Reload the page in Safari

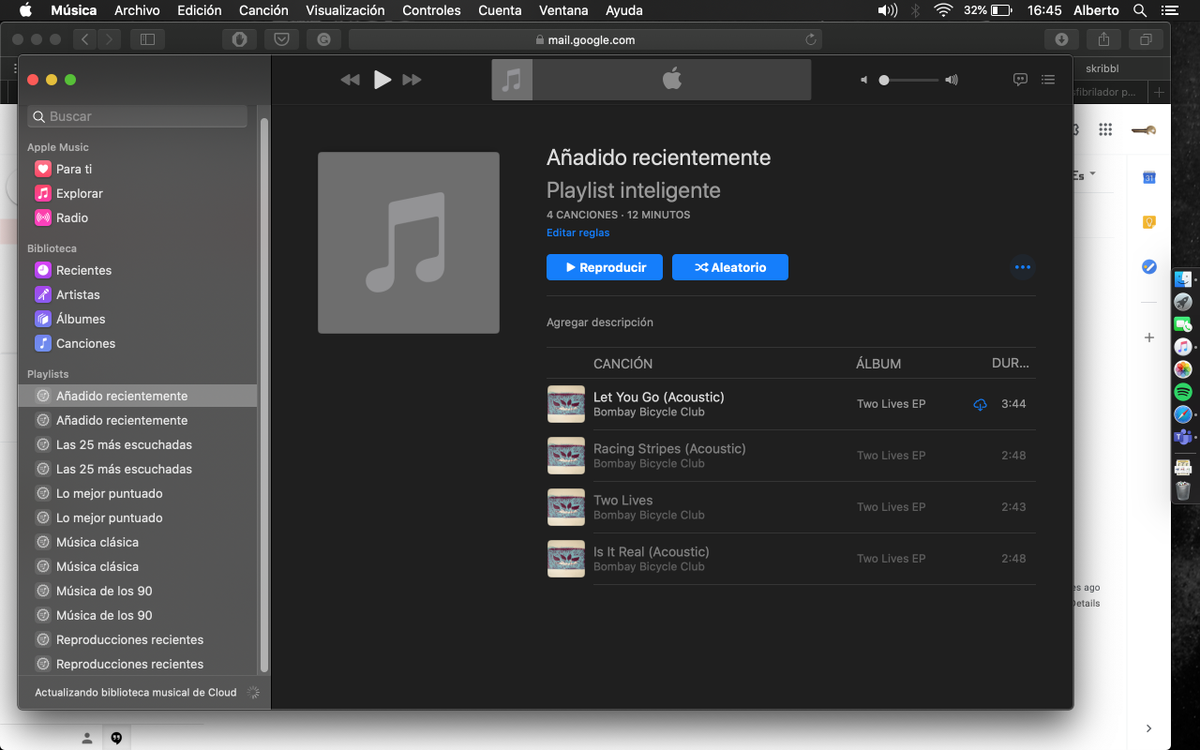pyautogui.click(x=810, y=40)
